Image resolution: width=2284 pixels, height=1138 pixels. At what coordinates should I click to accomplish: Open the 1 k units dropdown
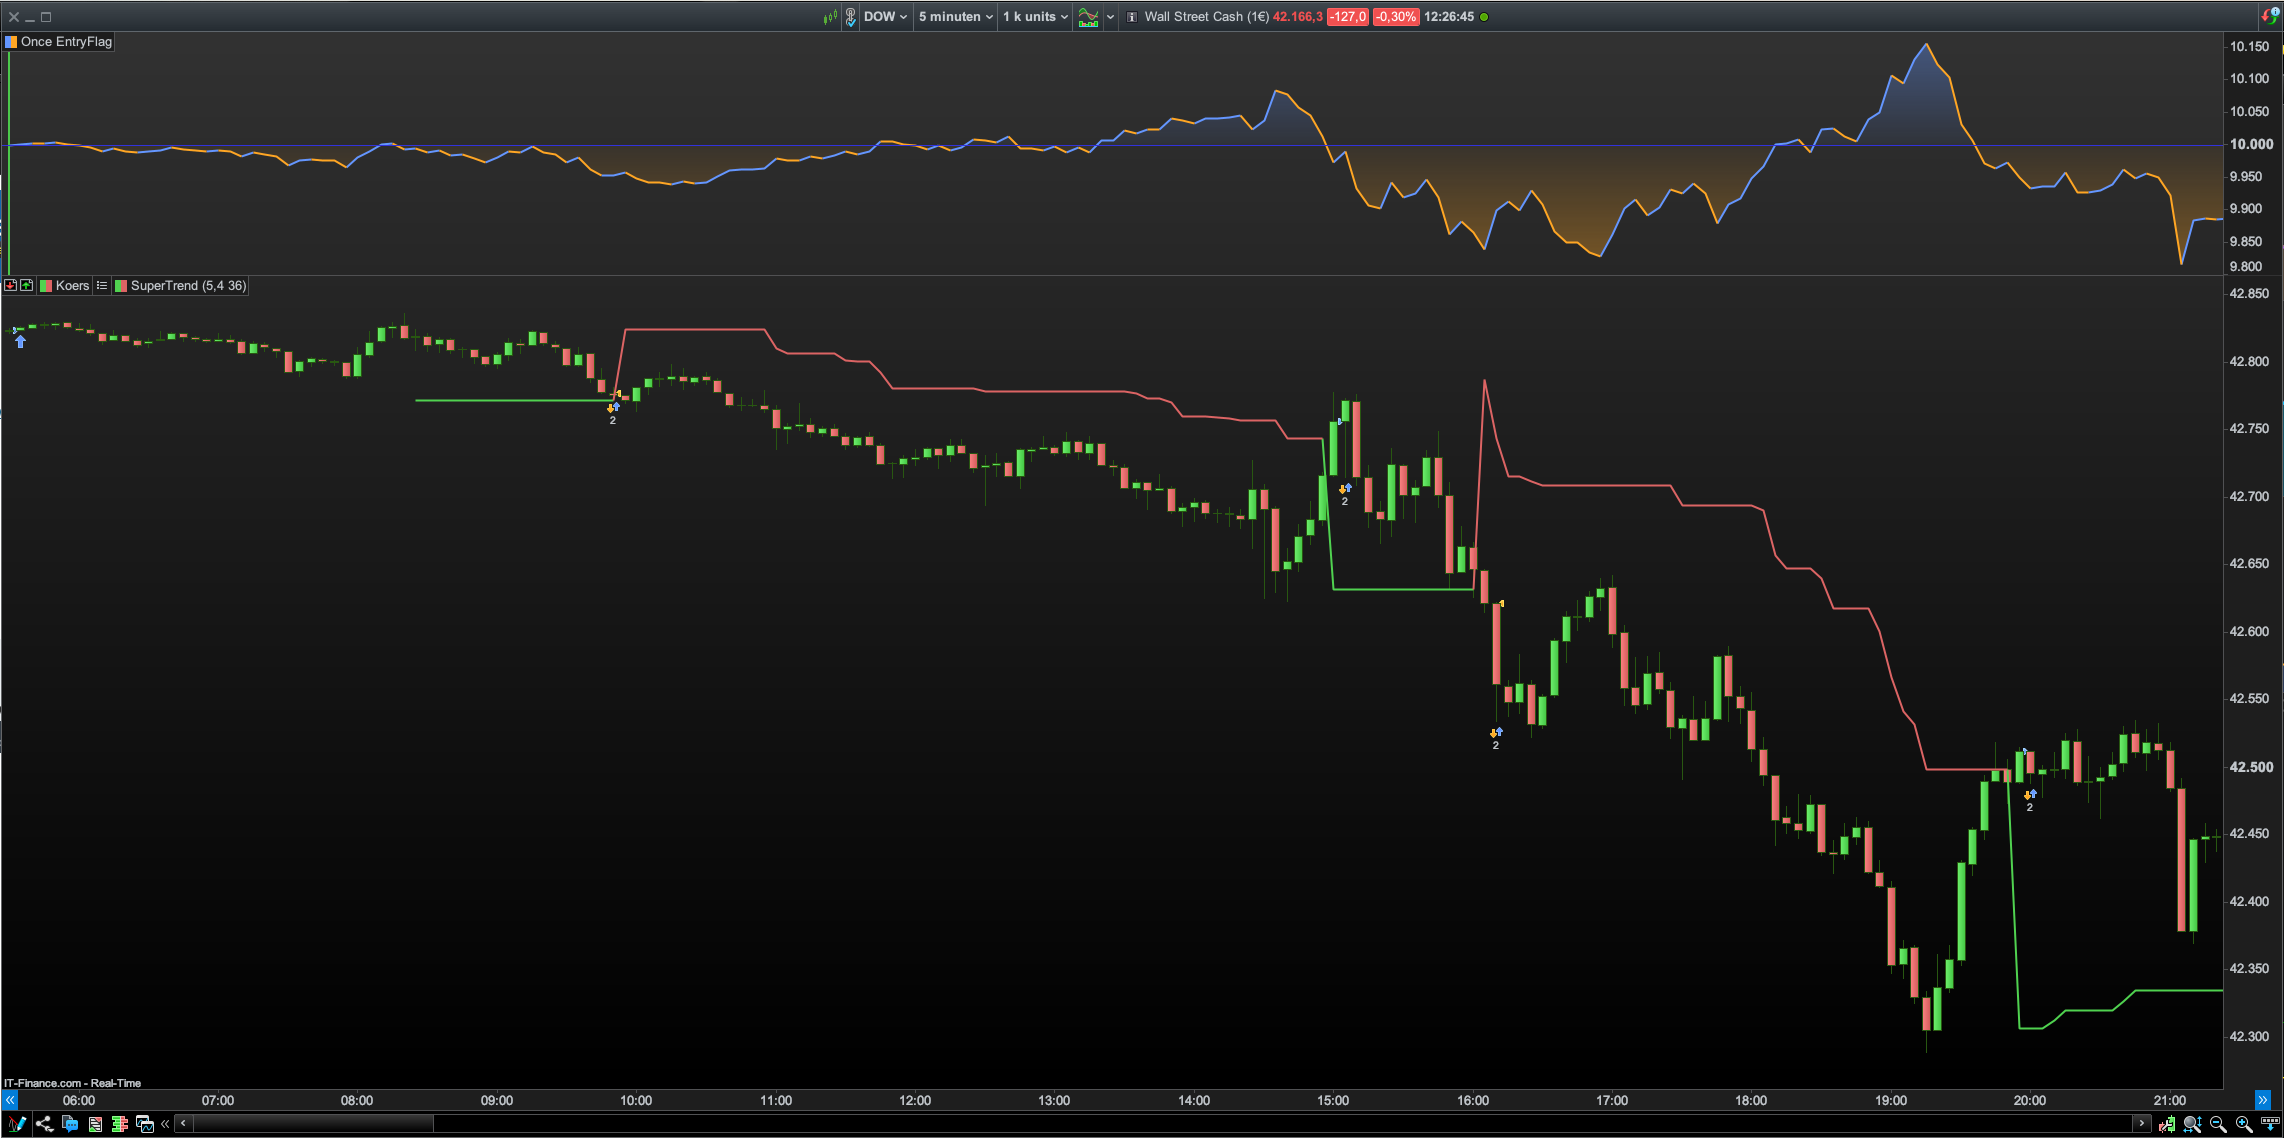[1035, 17]
